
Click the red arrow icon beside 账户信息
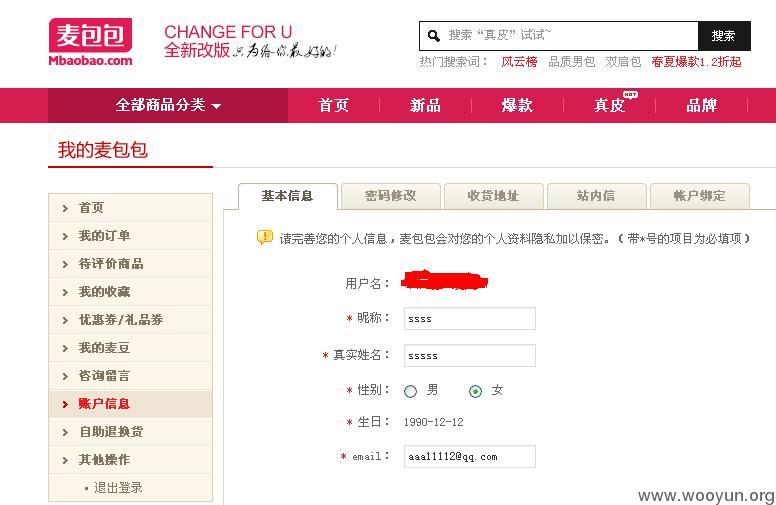pyautogui.click(x=65, y=404)
